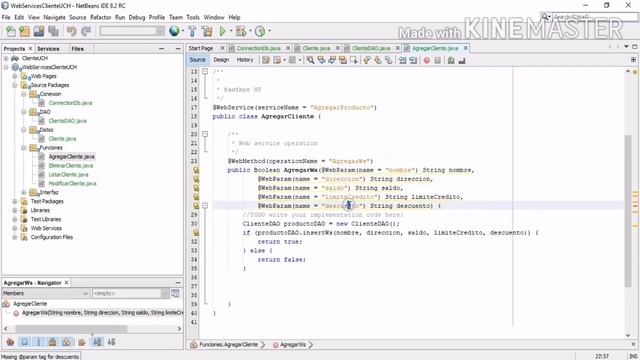Click the Stop Macro Recording icon
The height and width of the screenshot is (360, 640).
438,60
